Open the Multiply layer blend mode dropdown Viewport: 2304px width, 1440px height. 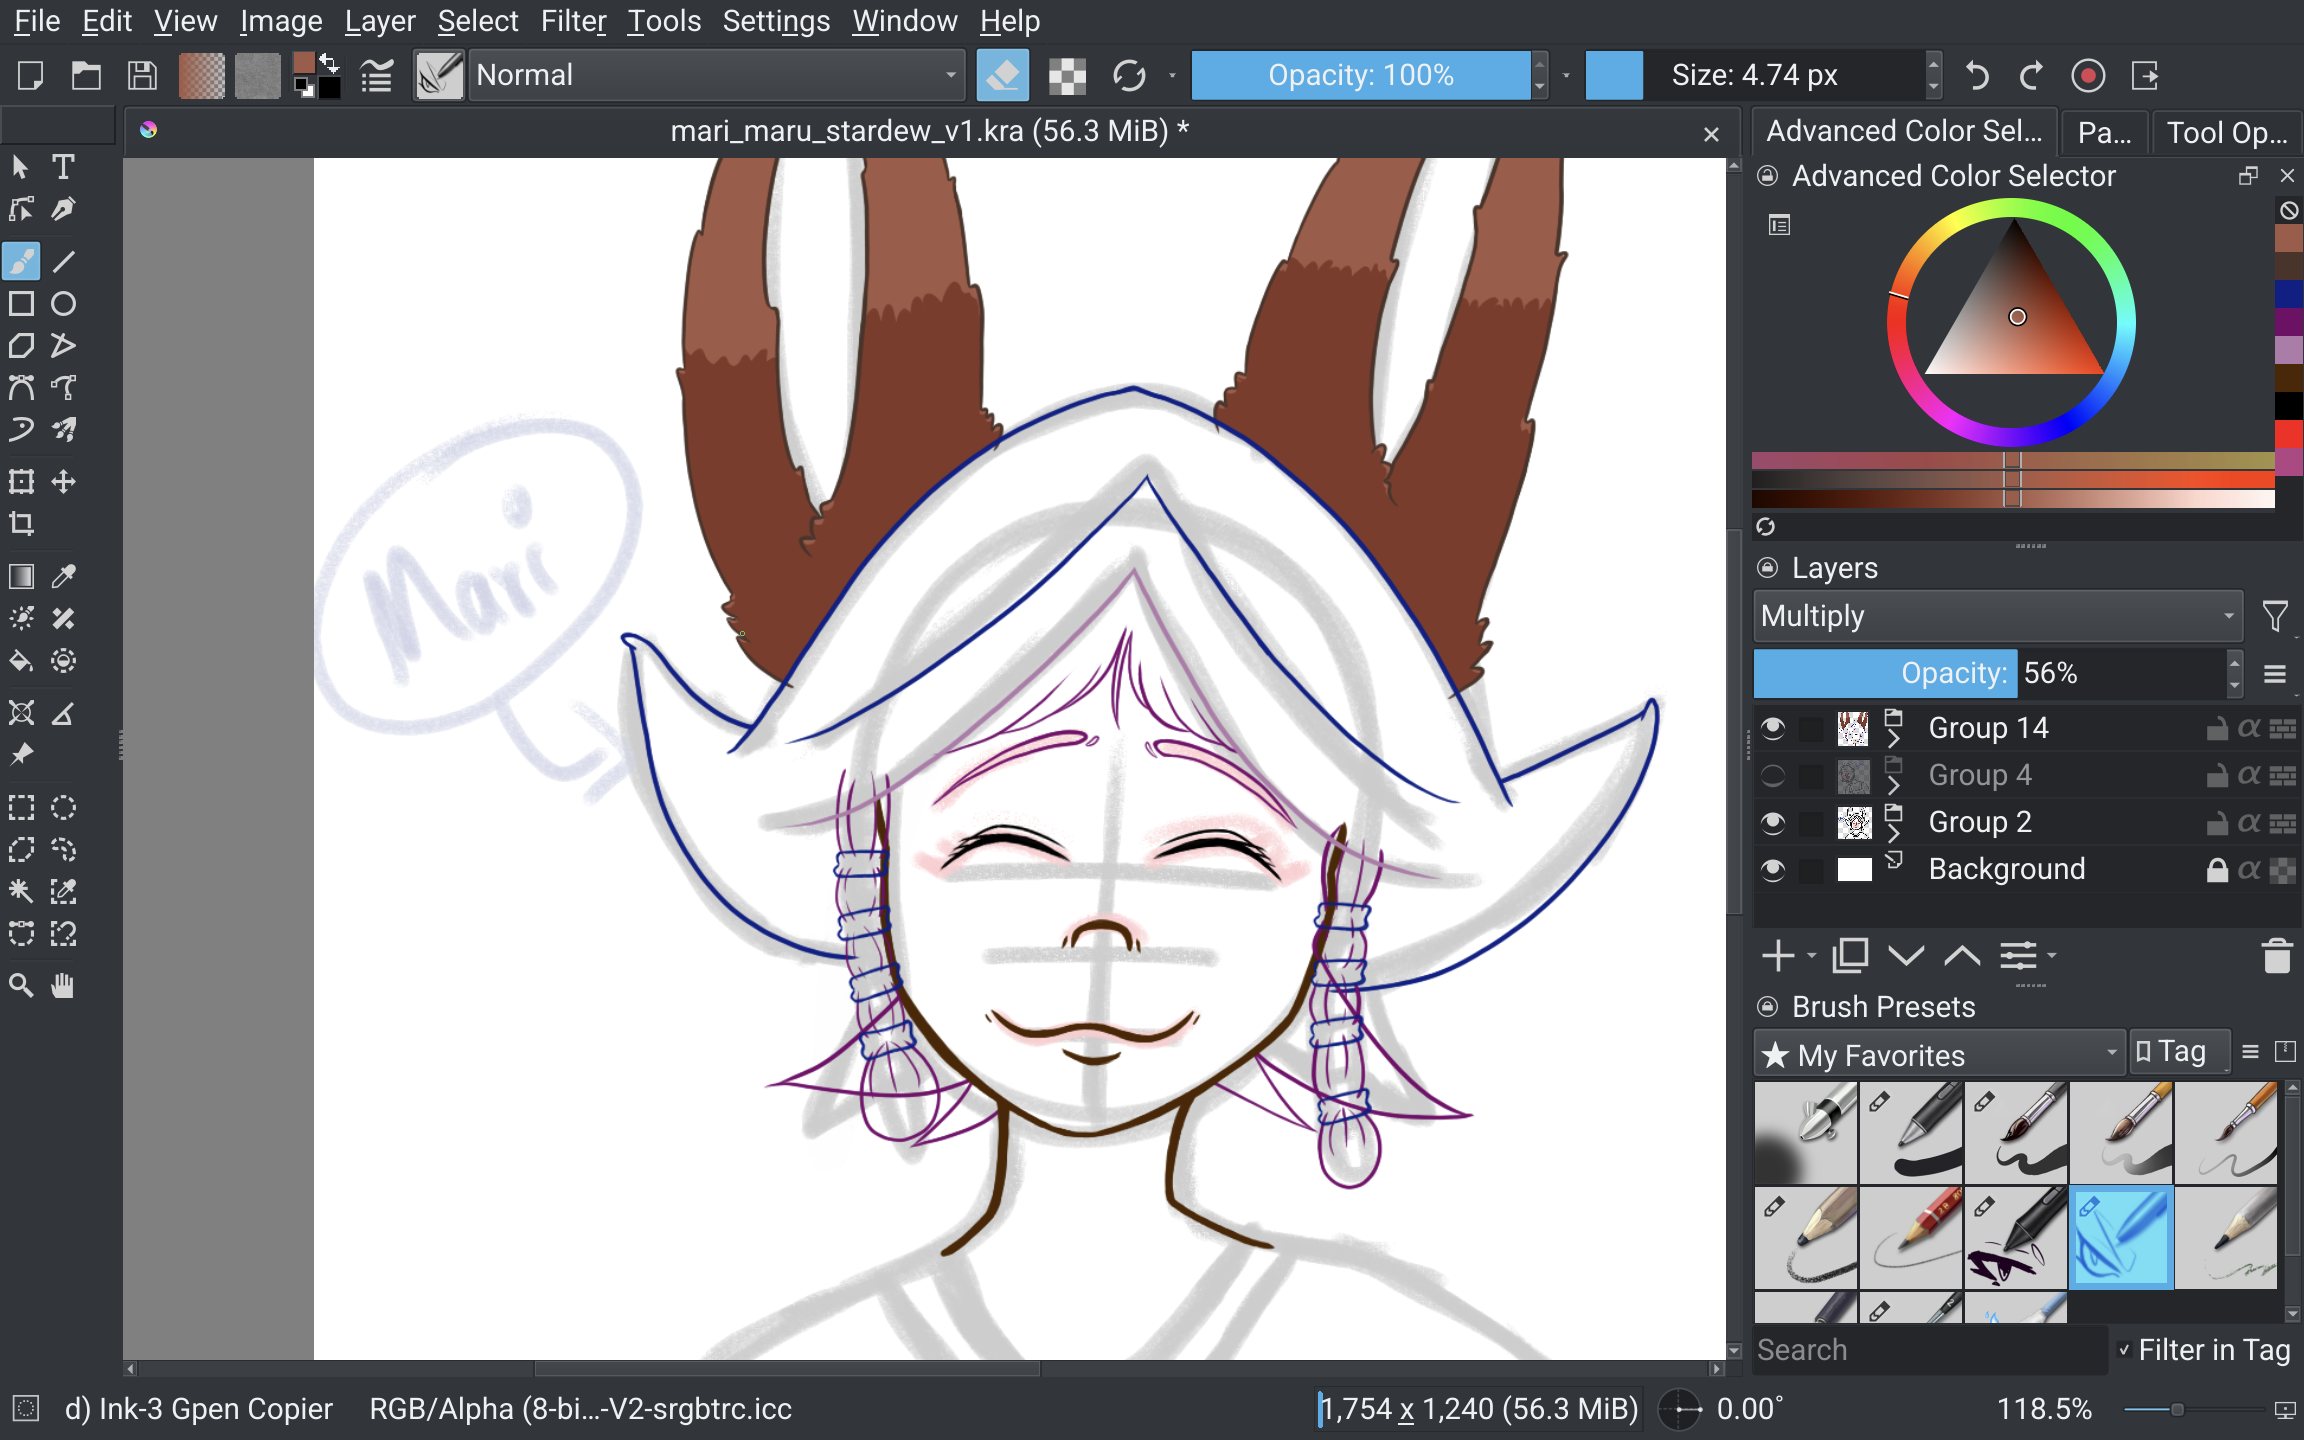coord(1997,616)
